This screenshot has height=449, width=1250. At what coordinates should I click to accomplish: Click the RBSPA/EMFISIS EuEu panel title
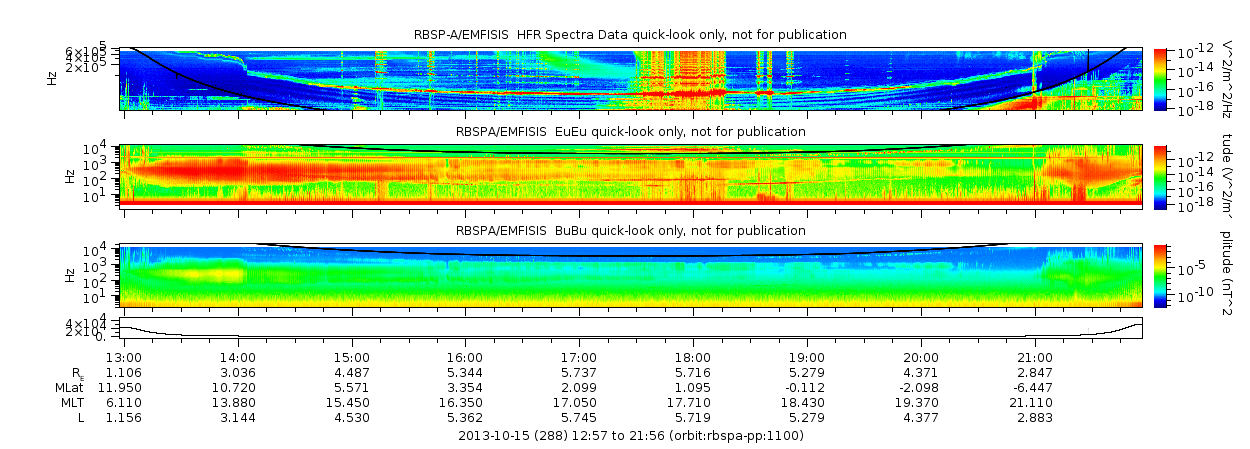[630, 131]
